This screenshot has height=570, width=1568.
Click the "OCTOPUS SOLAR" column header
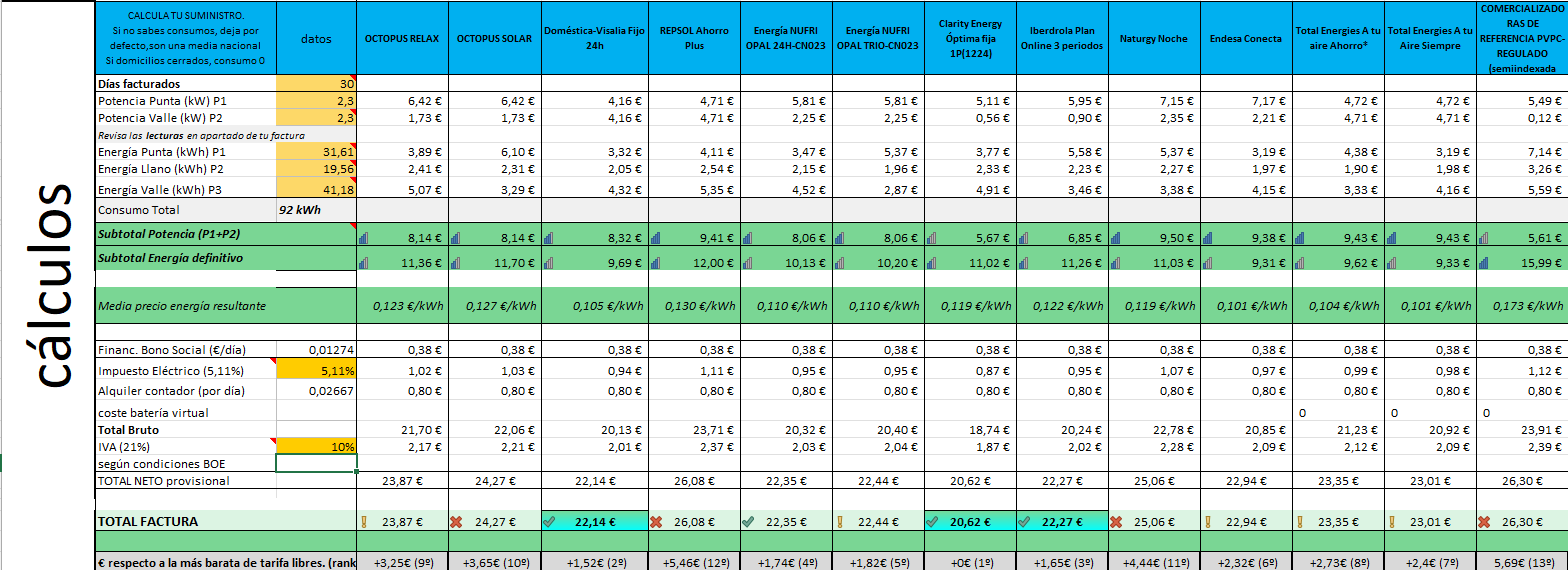click(494, 38)
